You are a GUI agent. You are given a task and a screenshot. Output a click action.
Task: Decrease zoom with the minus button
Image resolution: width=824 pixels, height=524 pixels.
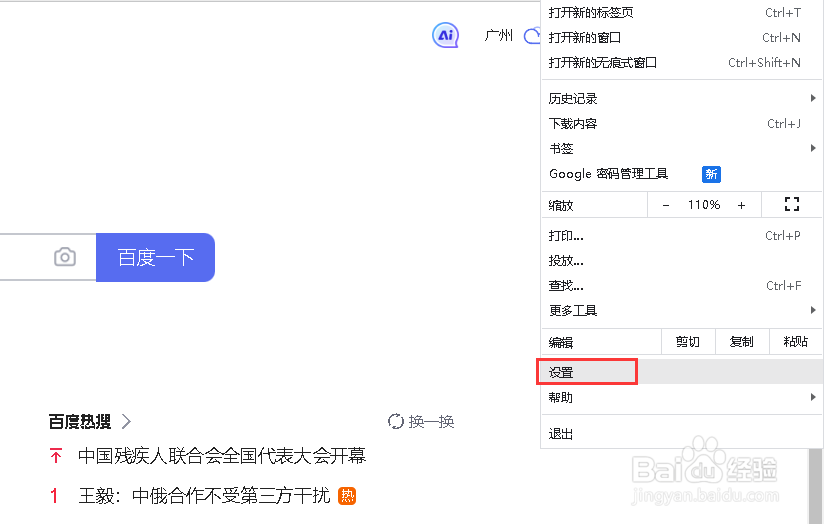666,205
